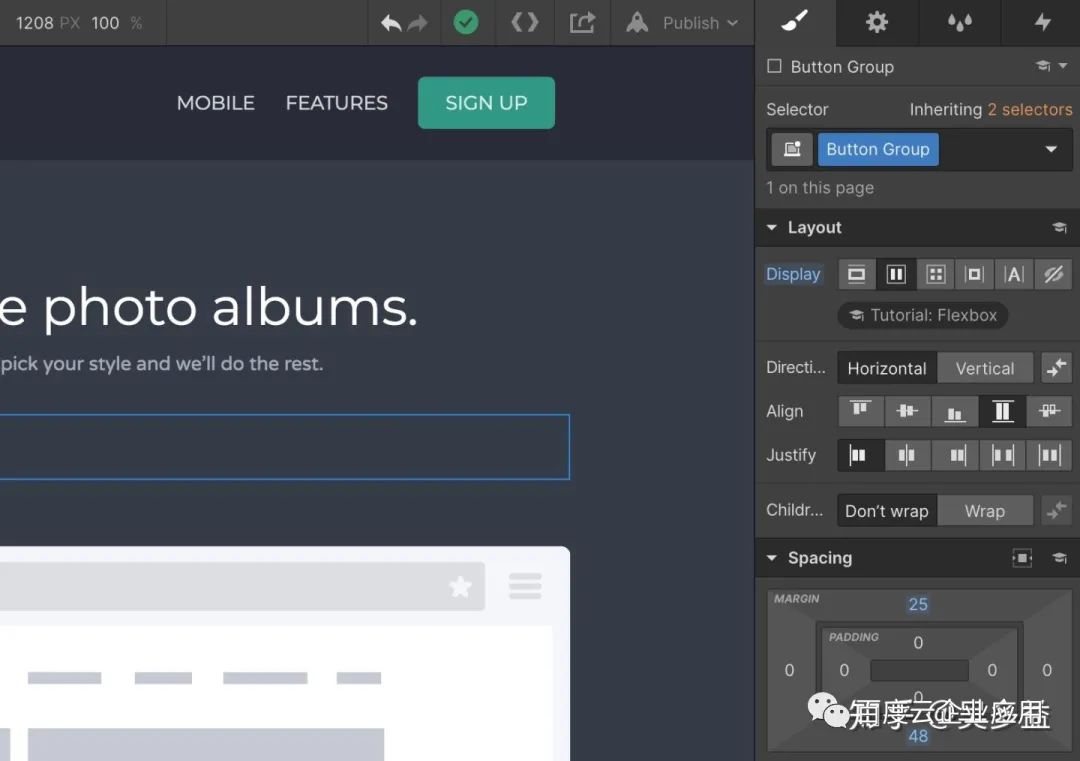Select Don't wrap for children
The width and height of the screenshot is (1080, 761).
pyautogui.click(x=887, y=511)
